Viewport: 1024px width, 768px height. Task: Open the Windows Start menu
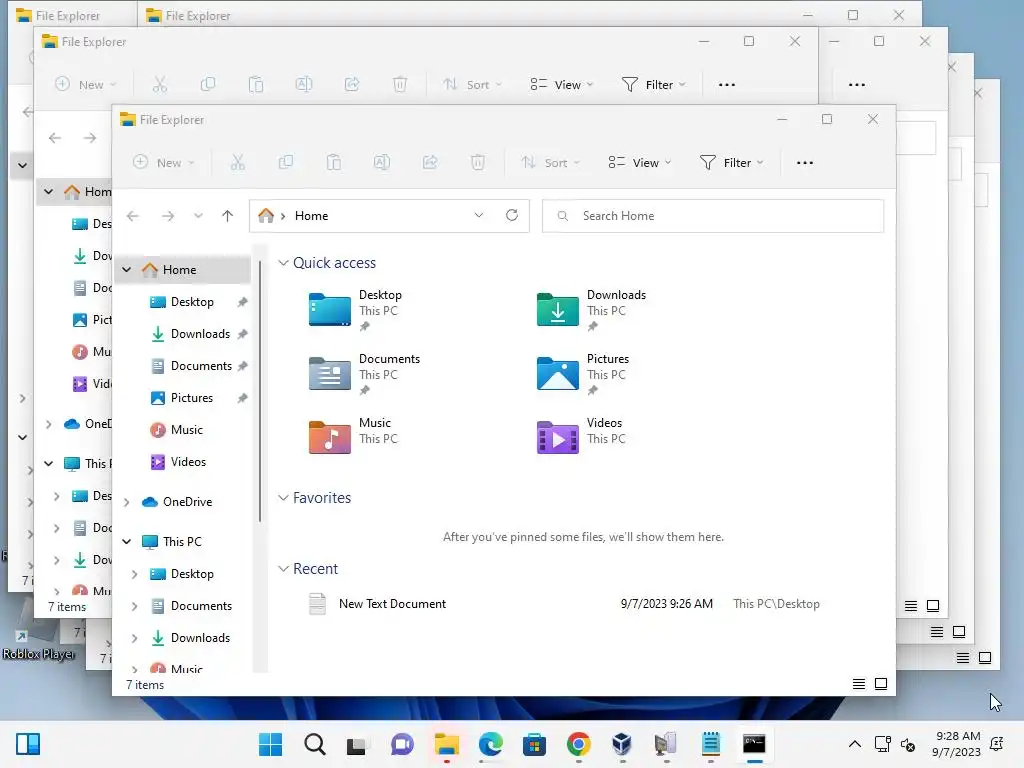point(270,744)
